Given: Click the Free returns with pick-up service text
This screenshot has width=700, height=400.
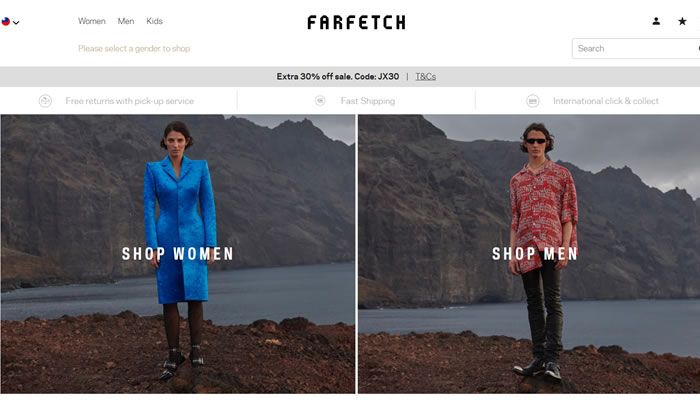Looking at the screenshot, I should pyautogui.click(x=129, y=101).
